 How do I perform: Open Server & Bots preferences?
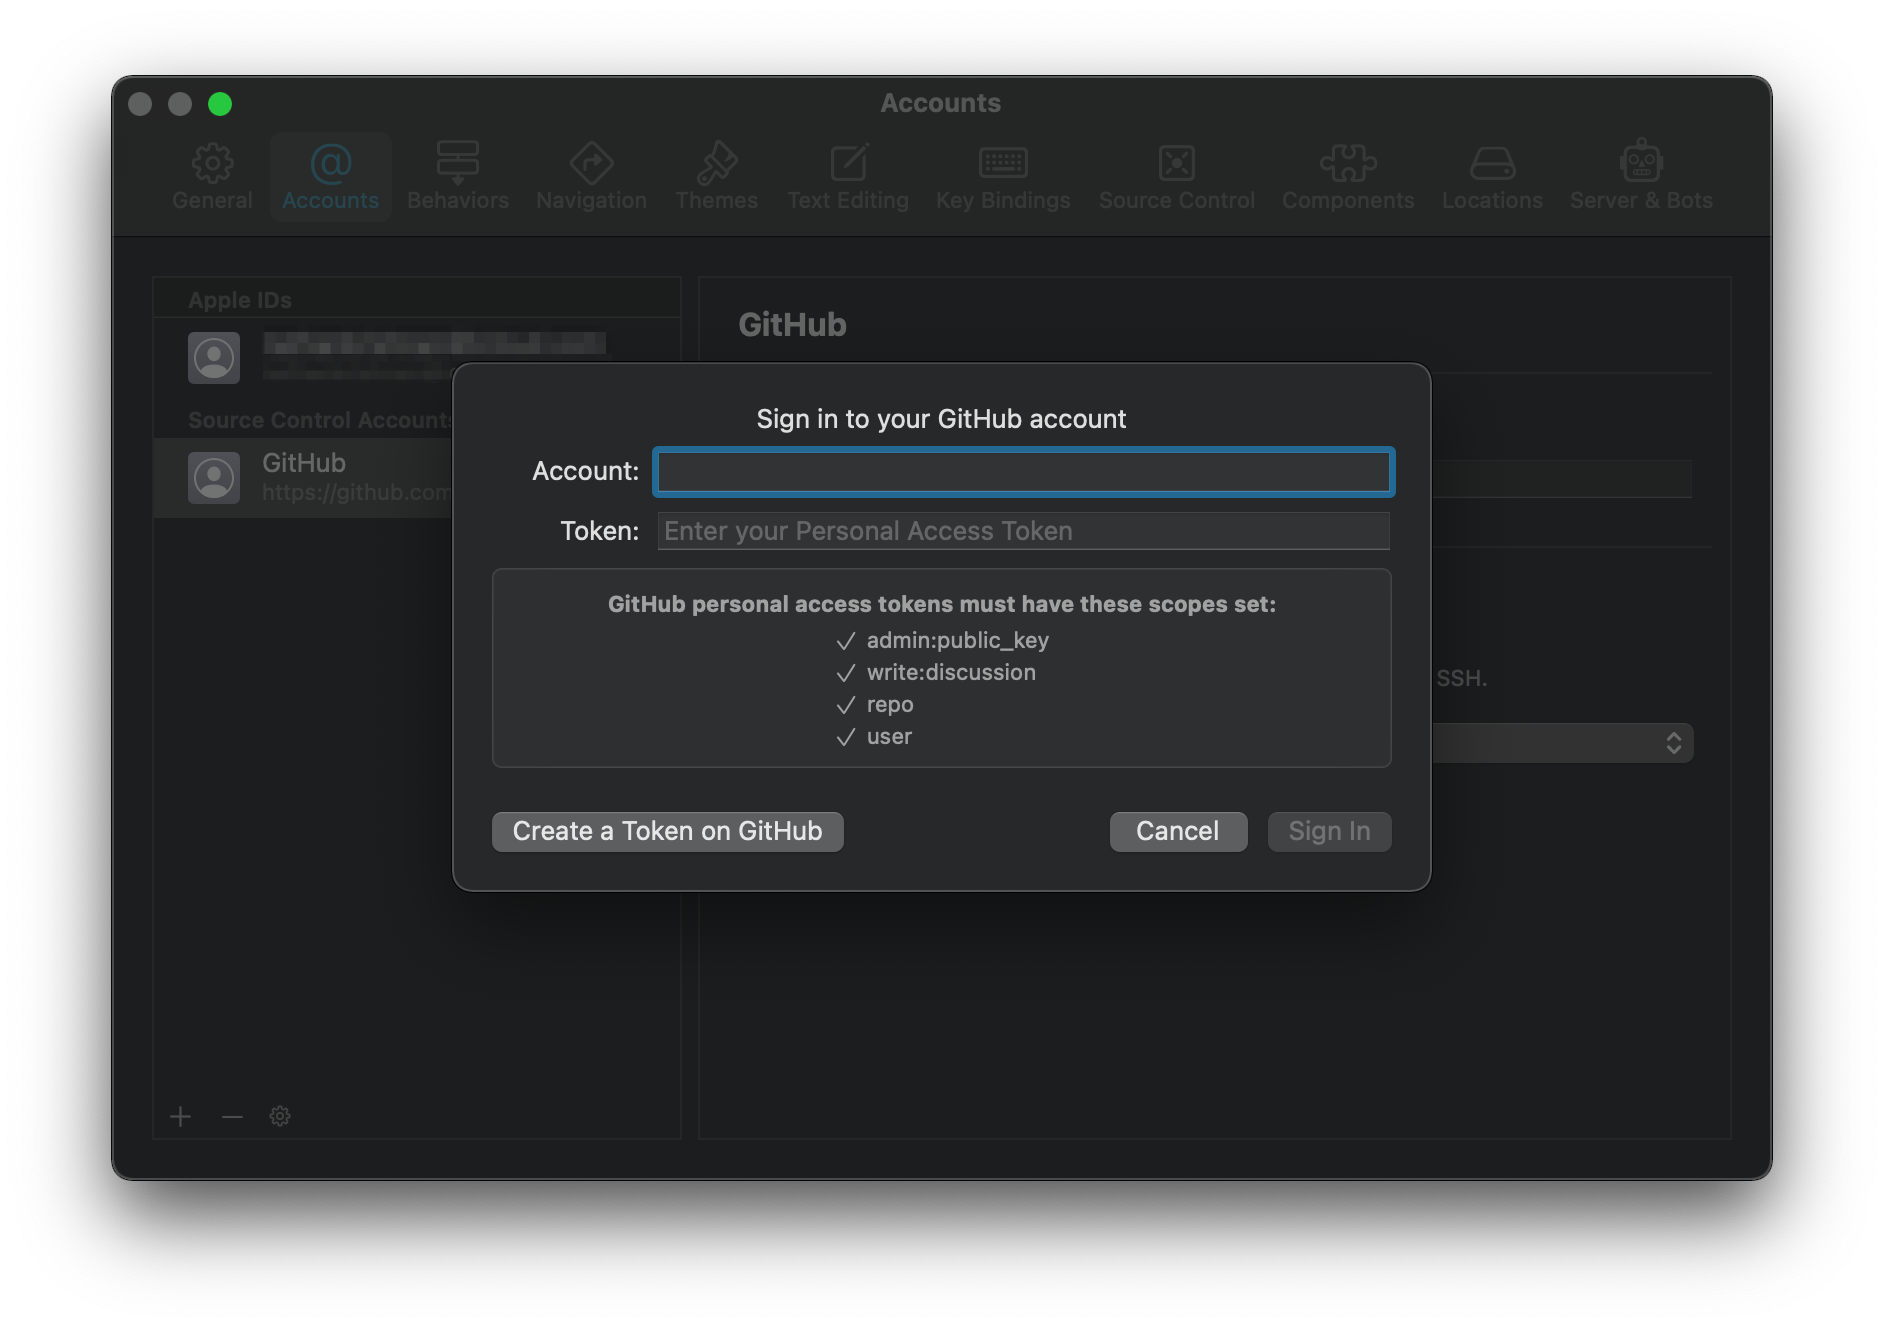tap(1641, 178)
